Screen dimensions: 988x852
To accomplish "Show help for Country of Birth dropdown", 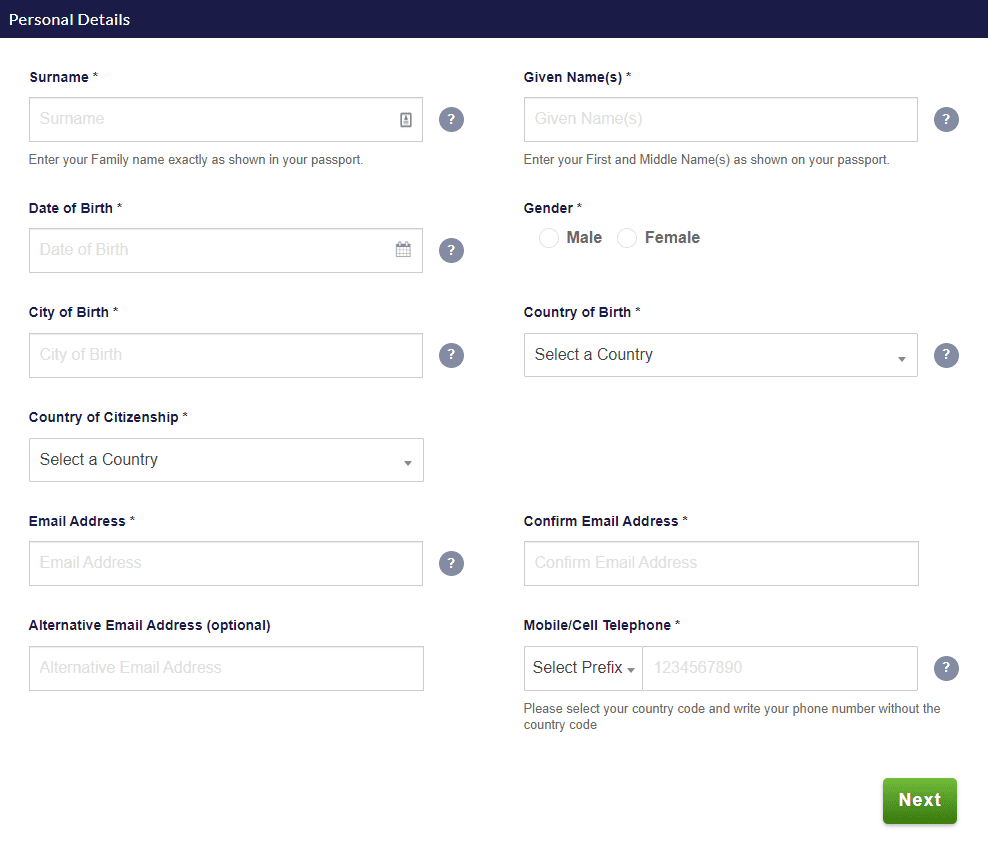I will click(946, 355).
